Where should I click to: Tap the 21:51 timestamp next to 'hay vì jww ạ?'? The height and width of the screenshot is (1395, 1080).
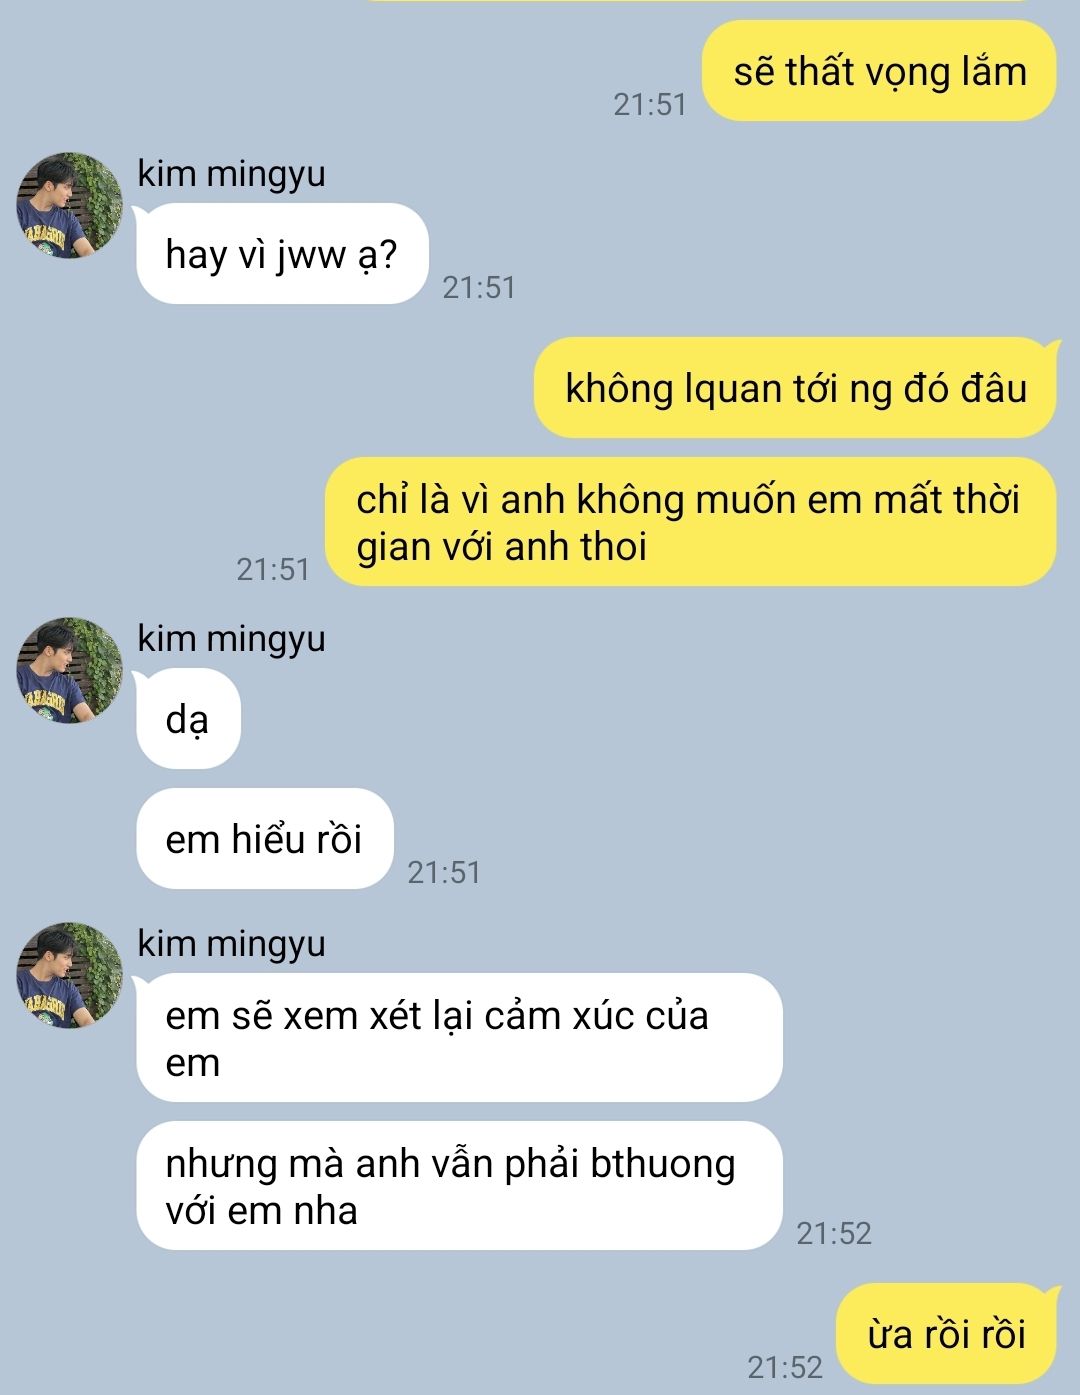click(479, 287)
